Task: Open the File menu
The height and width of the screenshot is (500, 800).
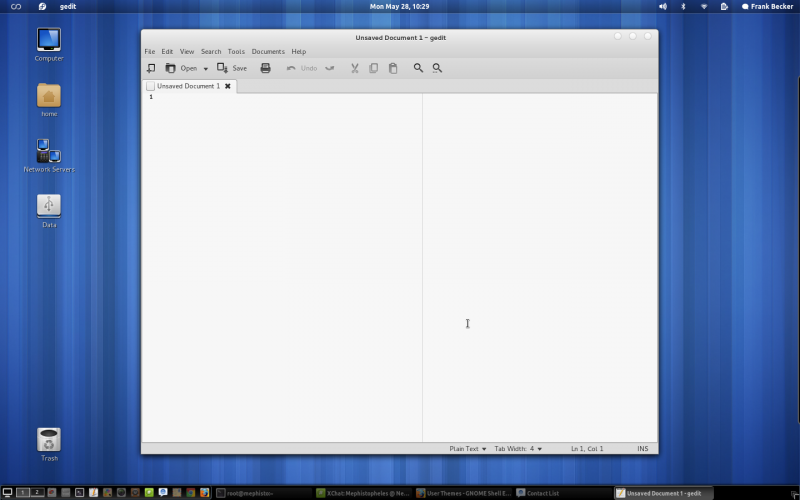Action: coord(149,52)
